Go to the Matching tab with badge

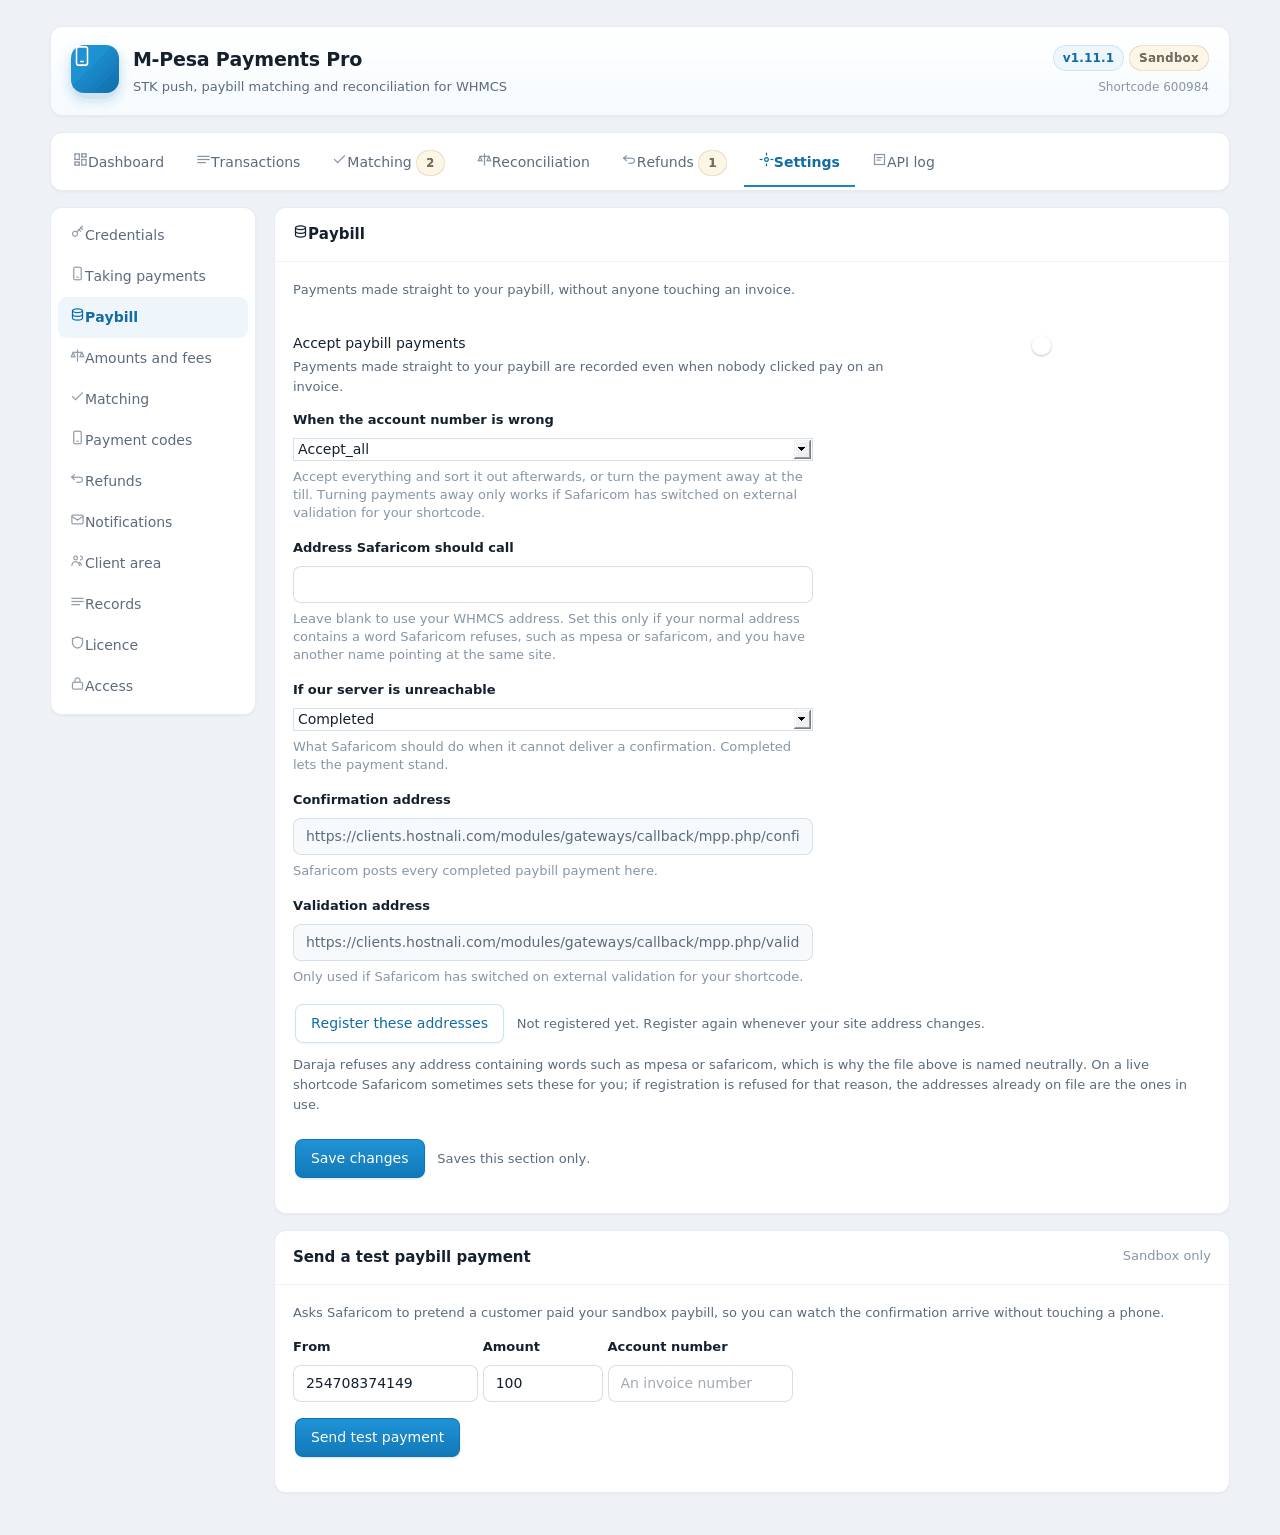click(389, 162)
